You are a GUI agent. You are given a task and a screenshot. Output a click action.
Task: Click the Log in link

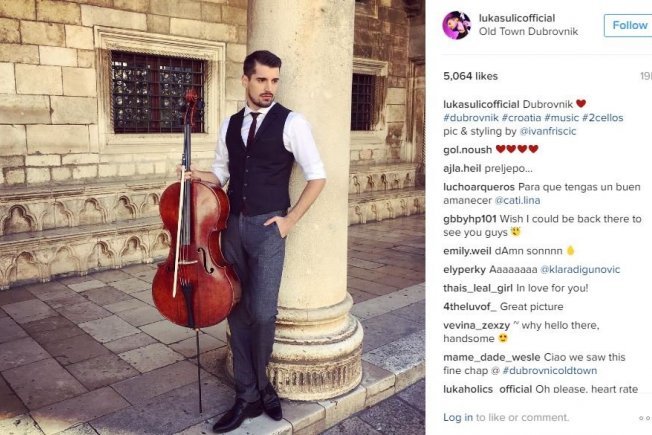[x=458, y=417]
